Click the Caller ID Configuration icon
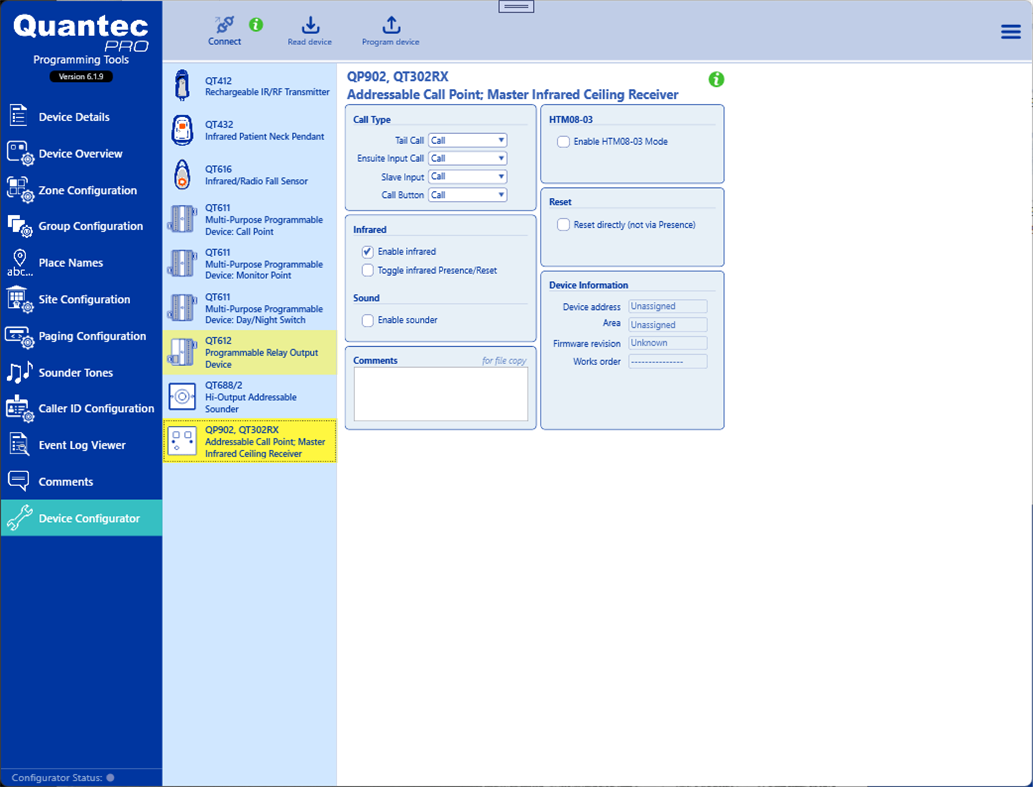 (20, 409)
